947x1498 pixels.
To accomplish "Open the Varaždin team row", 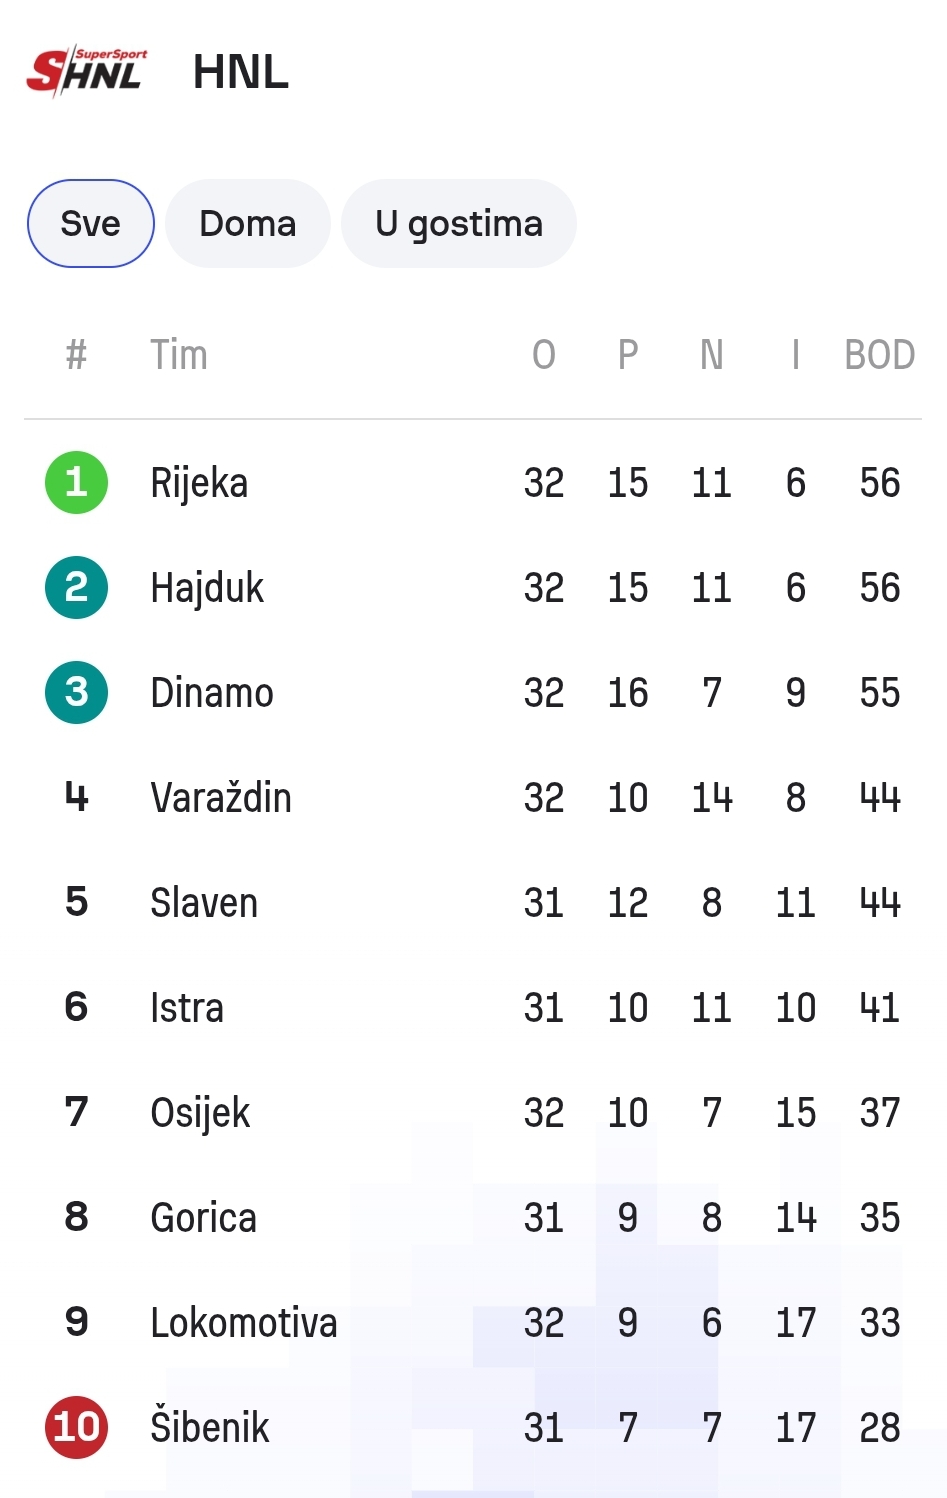I will tap(473, 797).
